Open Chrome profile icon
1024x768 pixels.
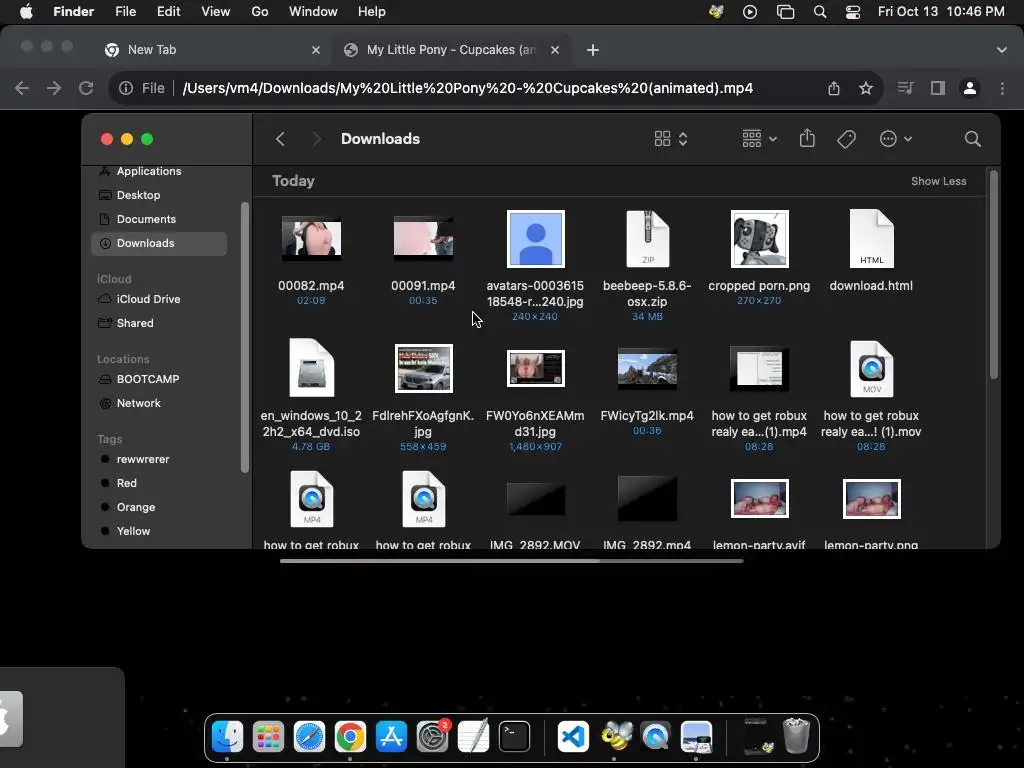(970, 88)
